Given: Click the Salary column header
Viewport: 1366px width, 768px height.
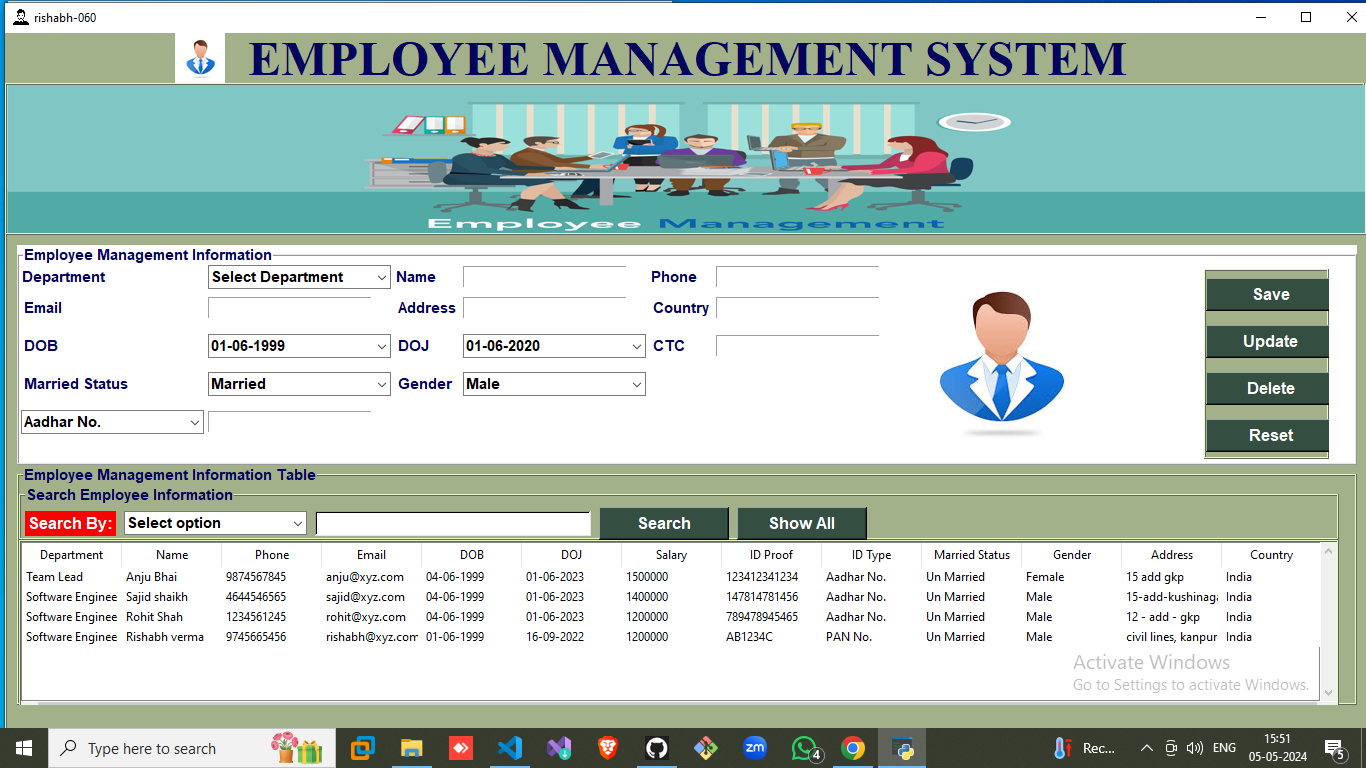Looking at the screenshot, I should click(x=671, y=555).
